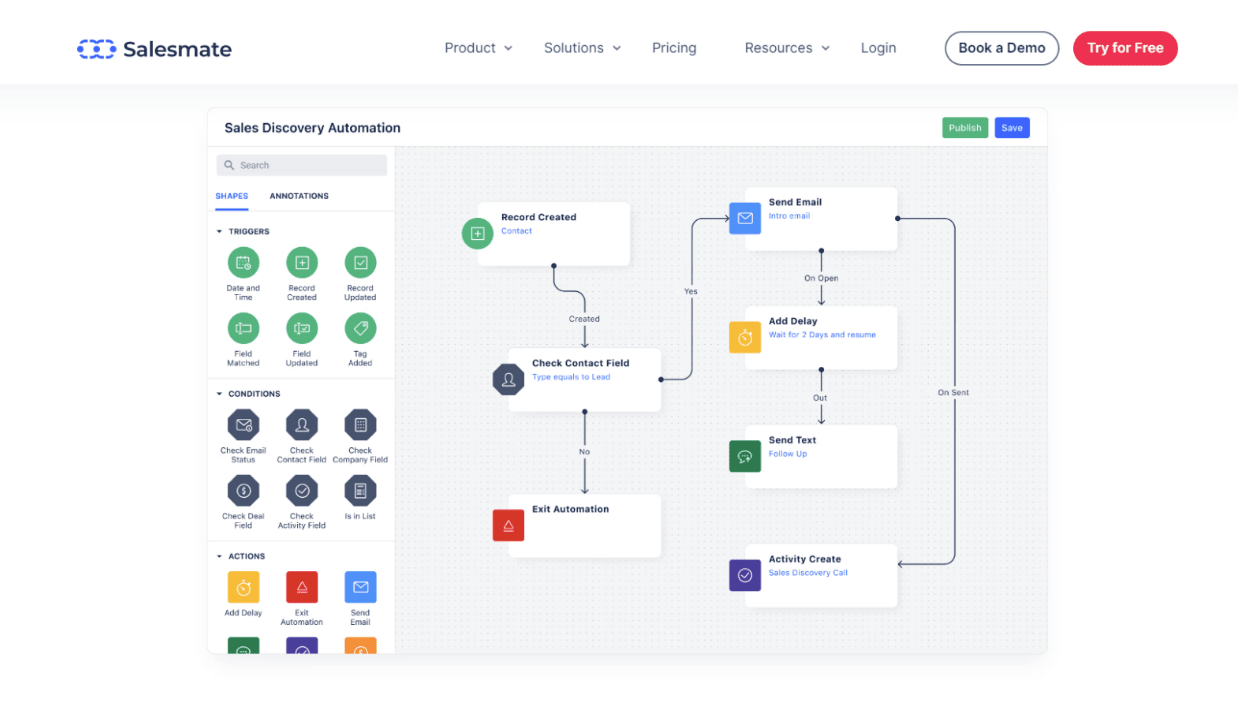Screen dimensions: 1238x707
Task: Switch to the Annotations tab
Action: (x=299, y=196)
